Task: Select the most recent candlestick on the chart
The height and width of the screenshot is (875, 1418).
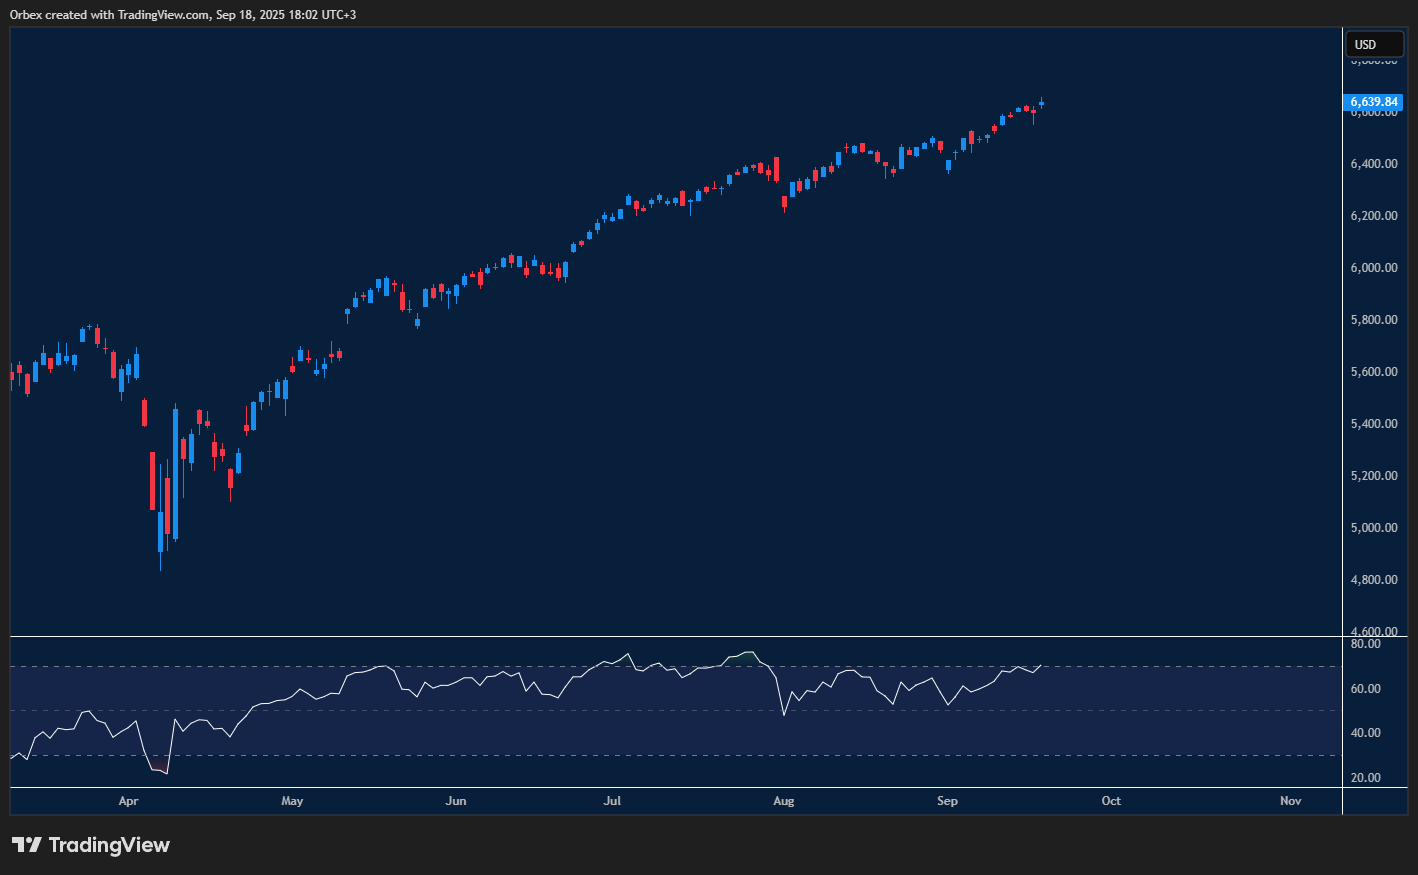Action: click(x=1040, y=103)
